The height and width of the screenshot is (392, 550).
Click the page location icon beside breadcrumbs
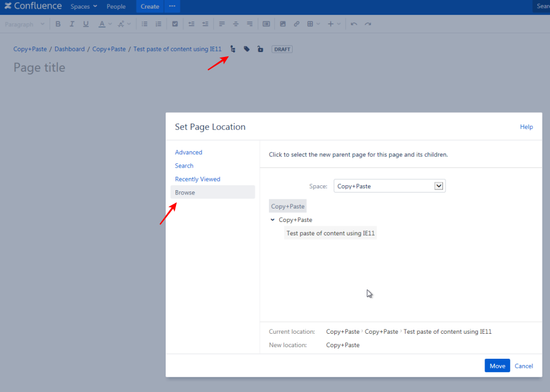point(233,49)
